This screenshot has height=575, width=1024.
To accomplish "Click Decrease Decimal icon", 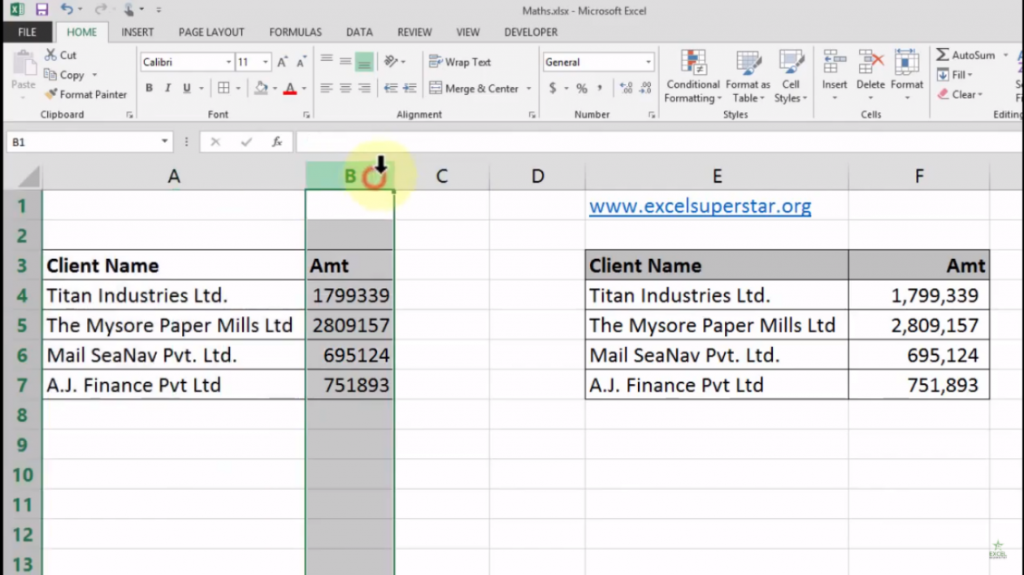I will coord(646,88).
